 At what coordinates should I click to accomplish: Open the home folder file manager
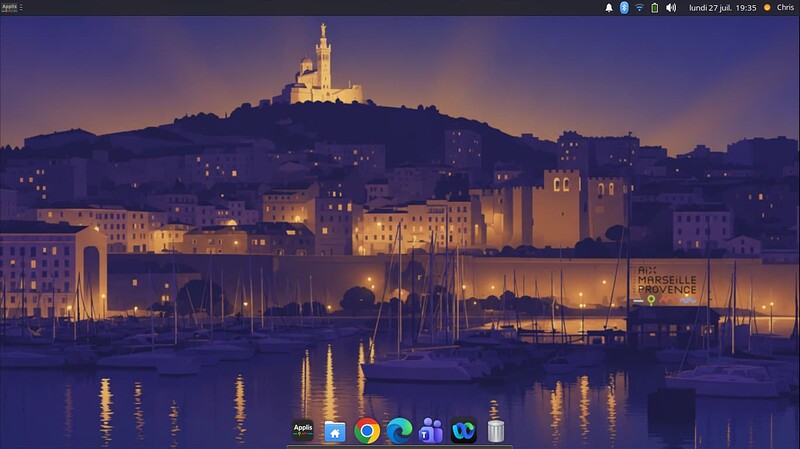coord(335,431)
